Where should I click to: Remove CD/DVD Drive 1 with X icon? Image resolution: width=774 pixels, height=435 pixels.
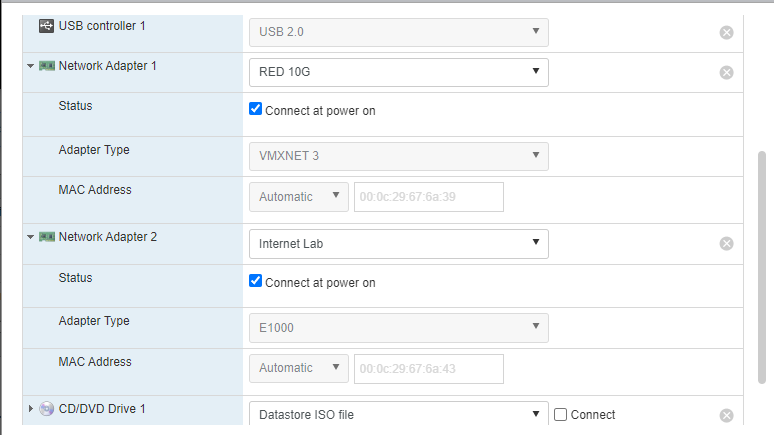coord(727,415)
